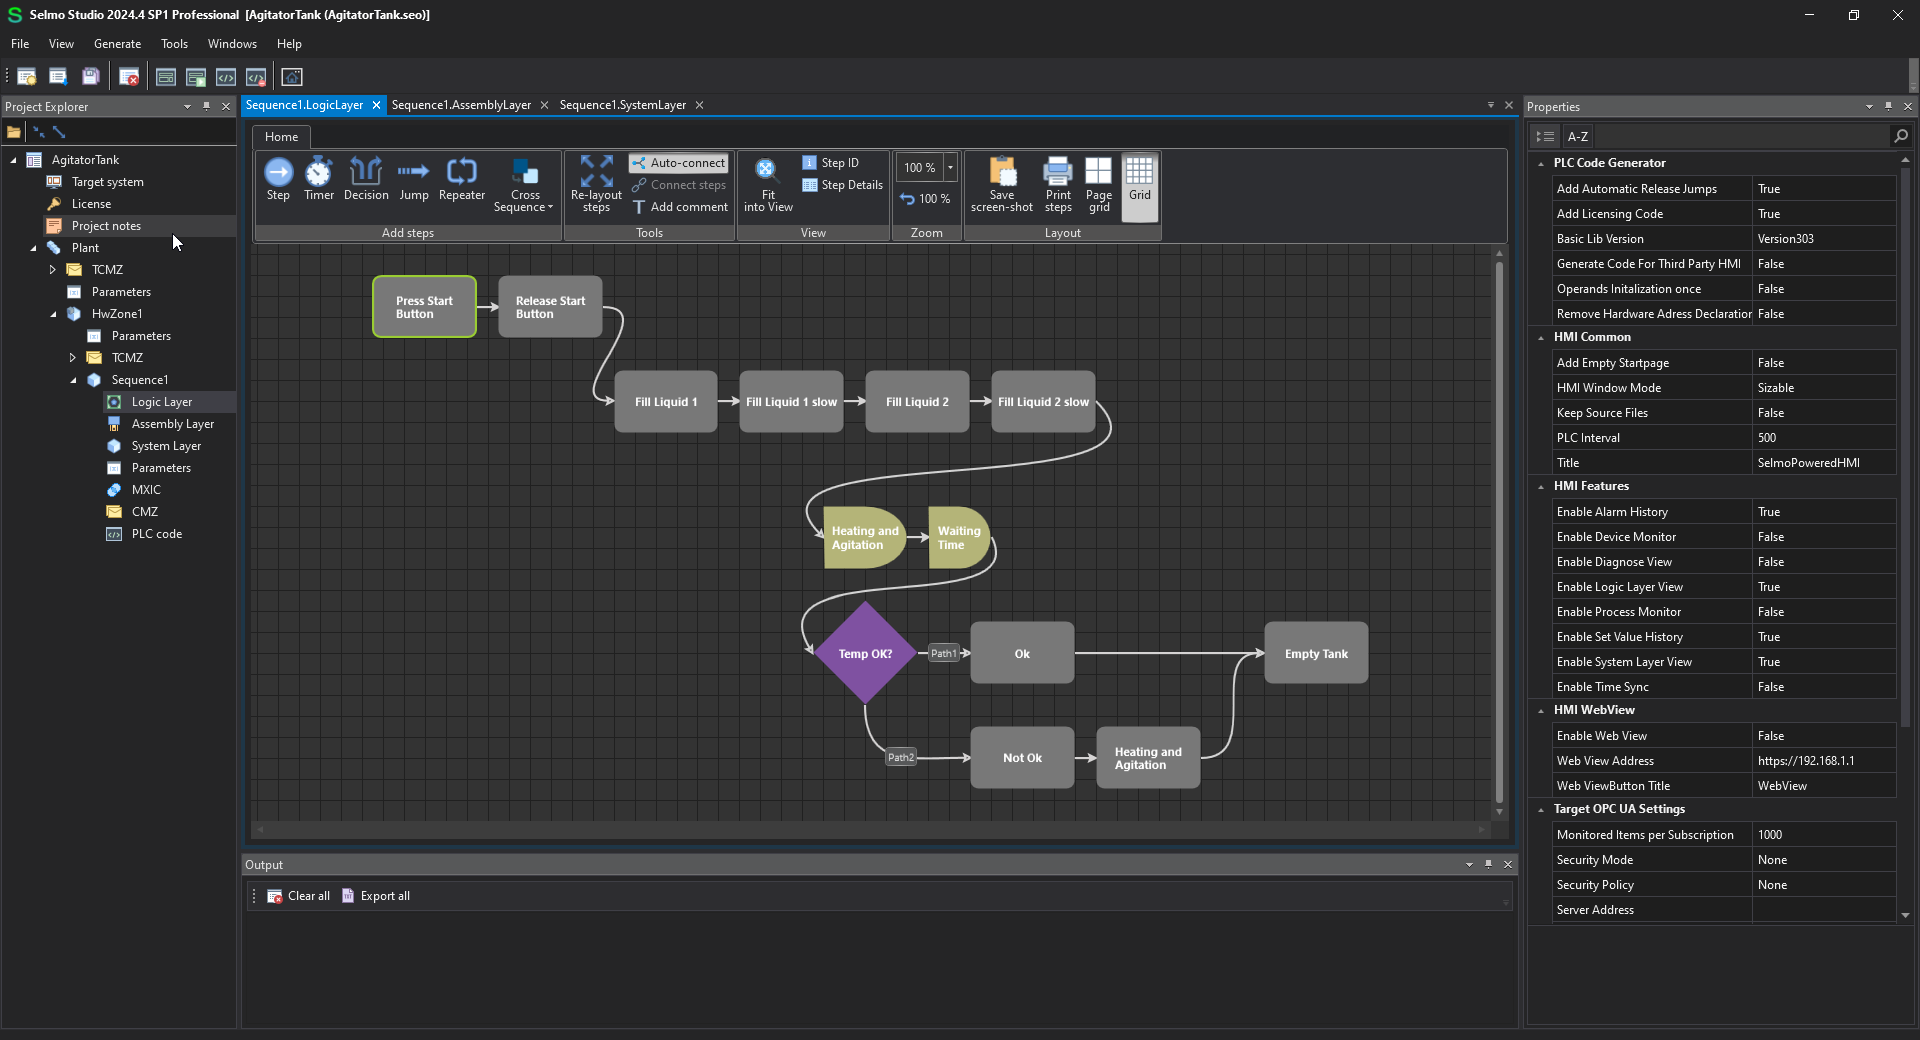The image size is (1920, 1040).
Task: Click Print steps icon
Action: point(1058,185)
